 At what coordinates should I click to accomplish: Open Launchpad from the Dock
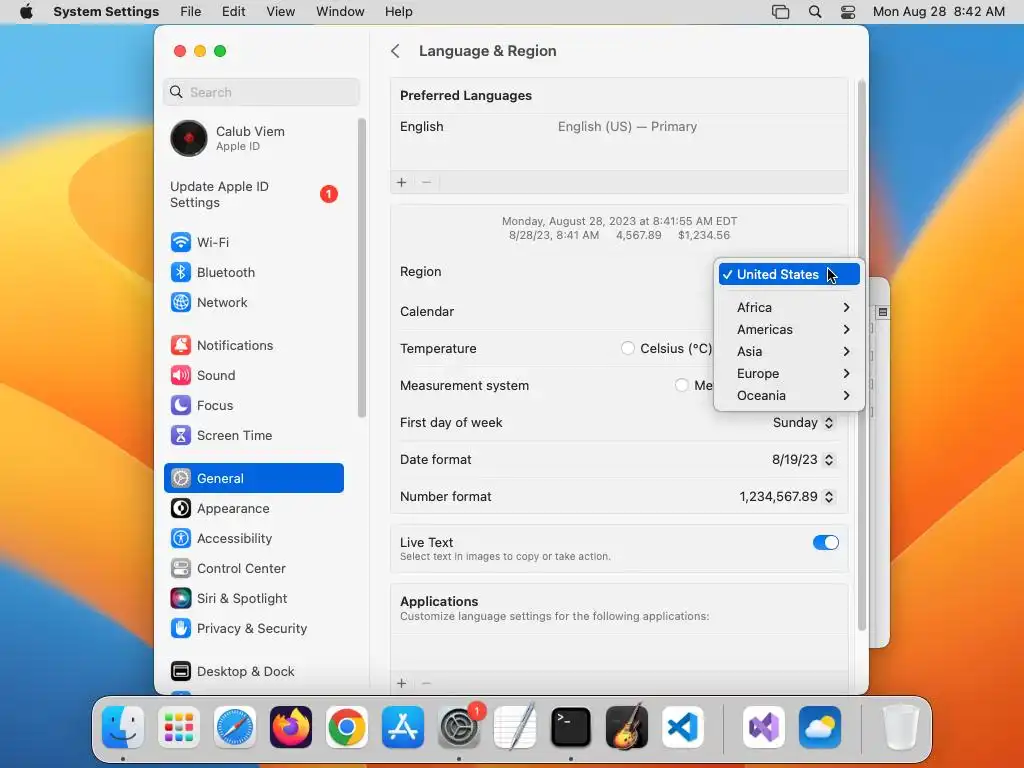[x=179, y=727]
